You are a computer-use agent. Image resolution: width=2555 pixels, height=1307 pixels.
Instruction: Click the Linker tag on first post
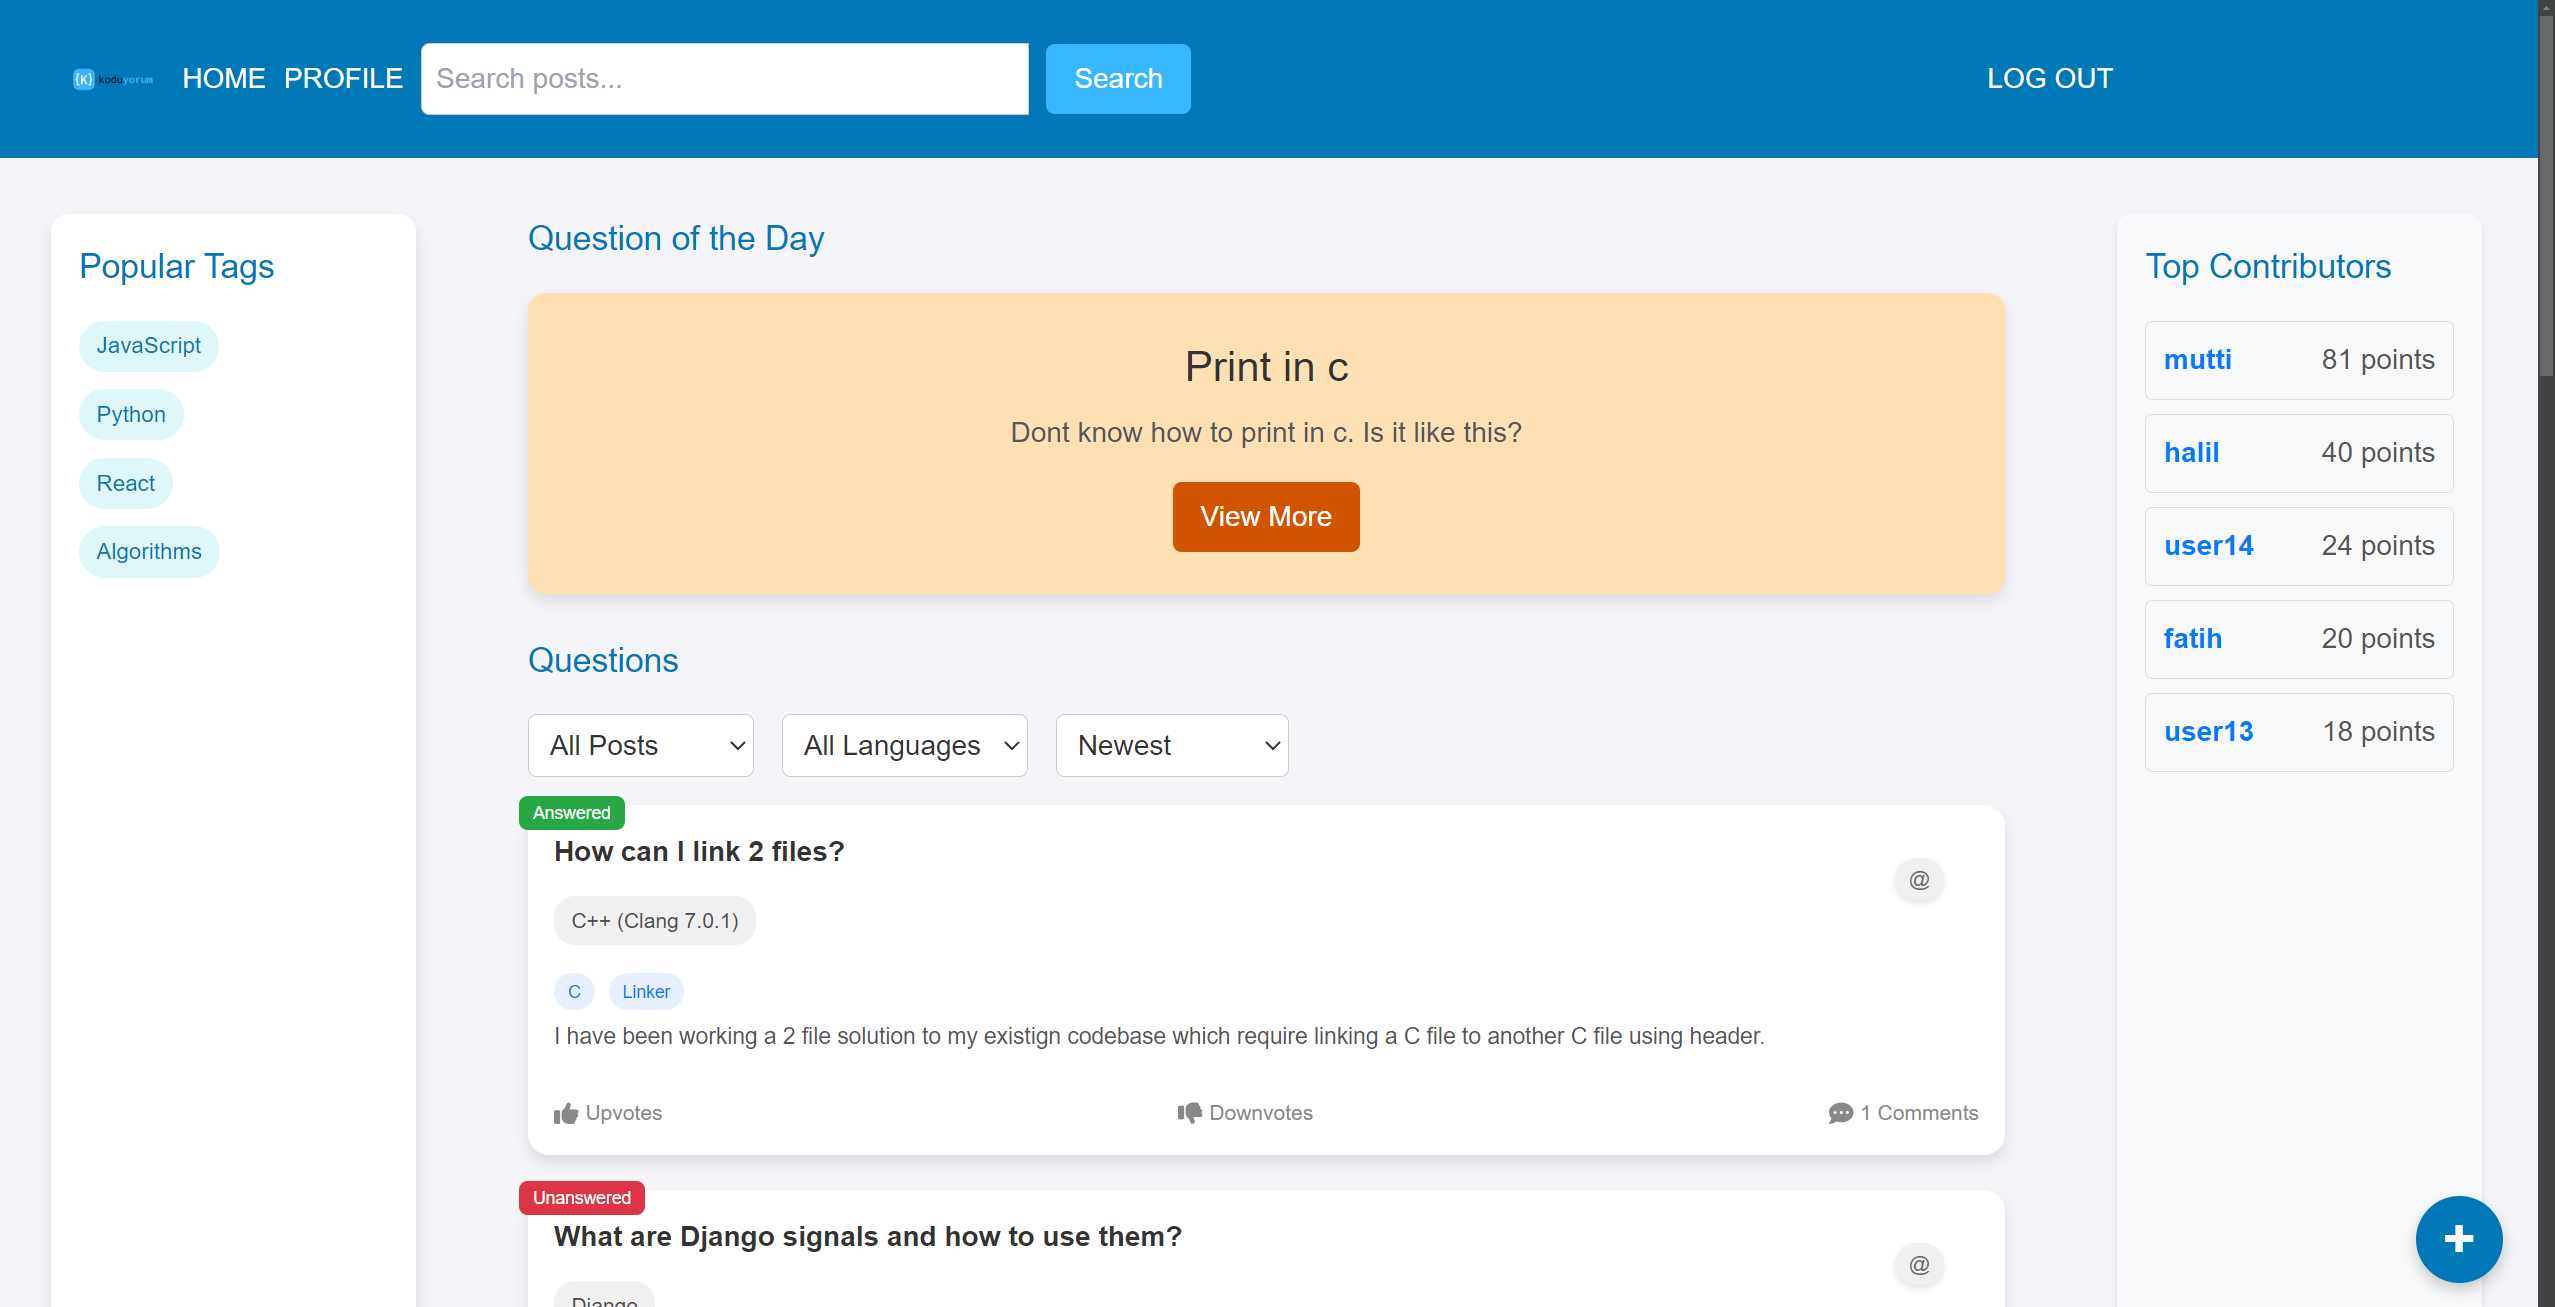point(646,991)
